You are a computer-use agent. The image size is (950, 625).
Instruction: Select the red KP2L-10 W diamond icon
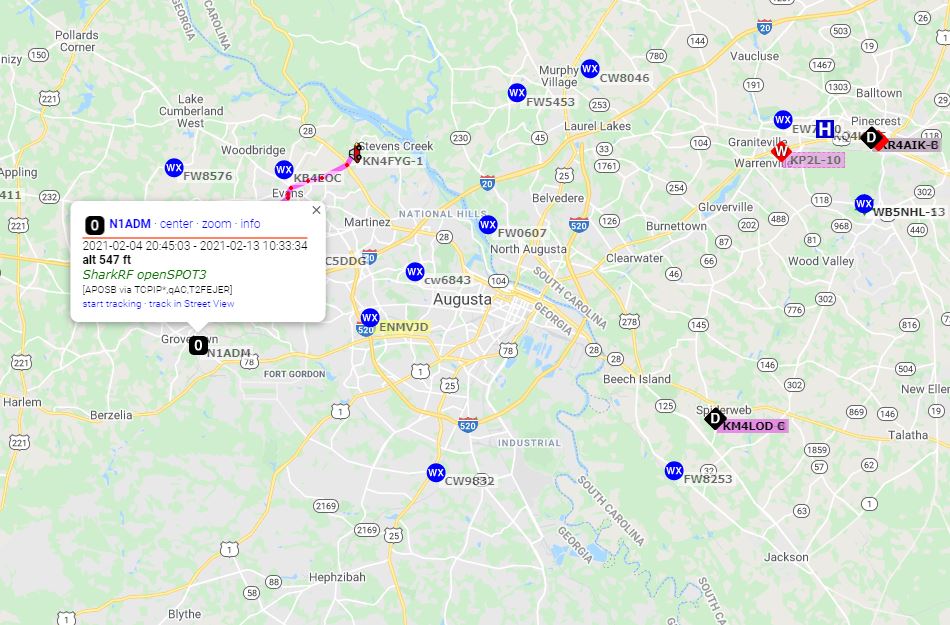781,151
